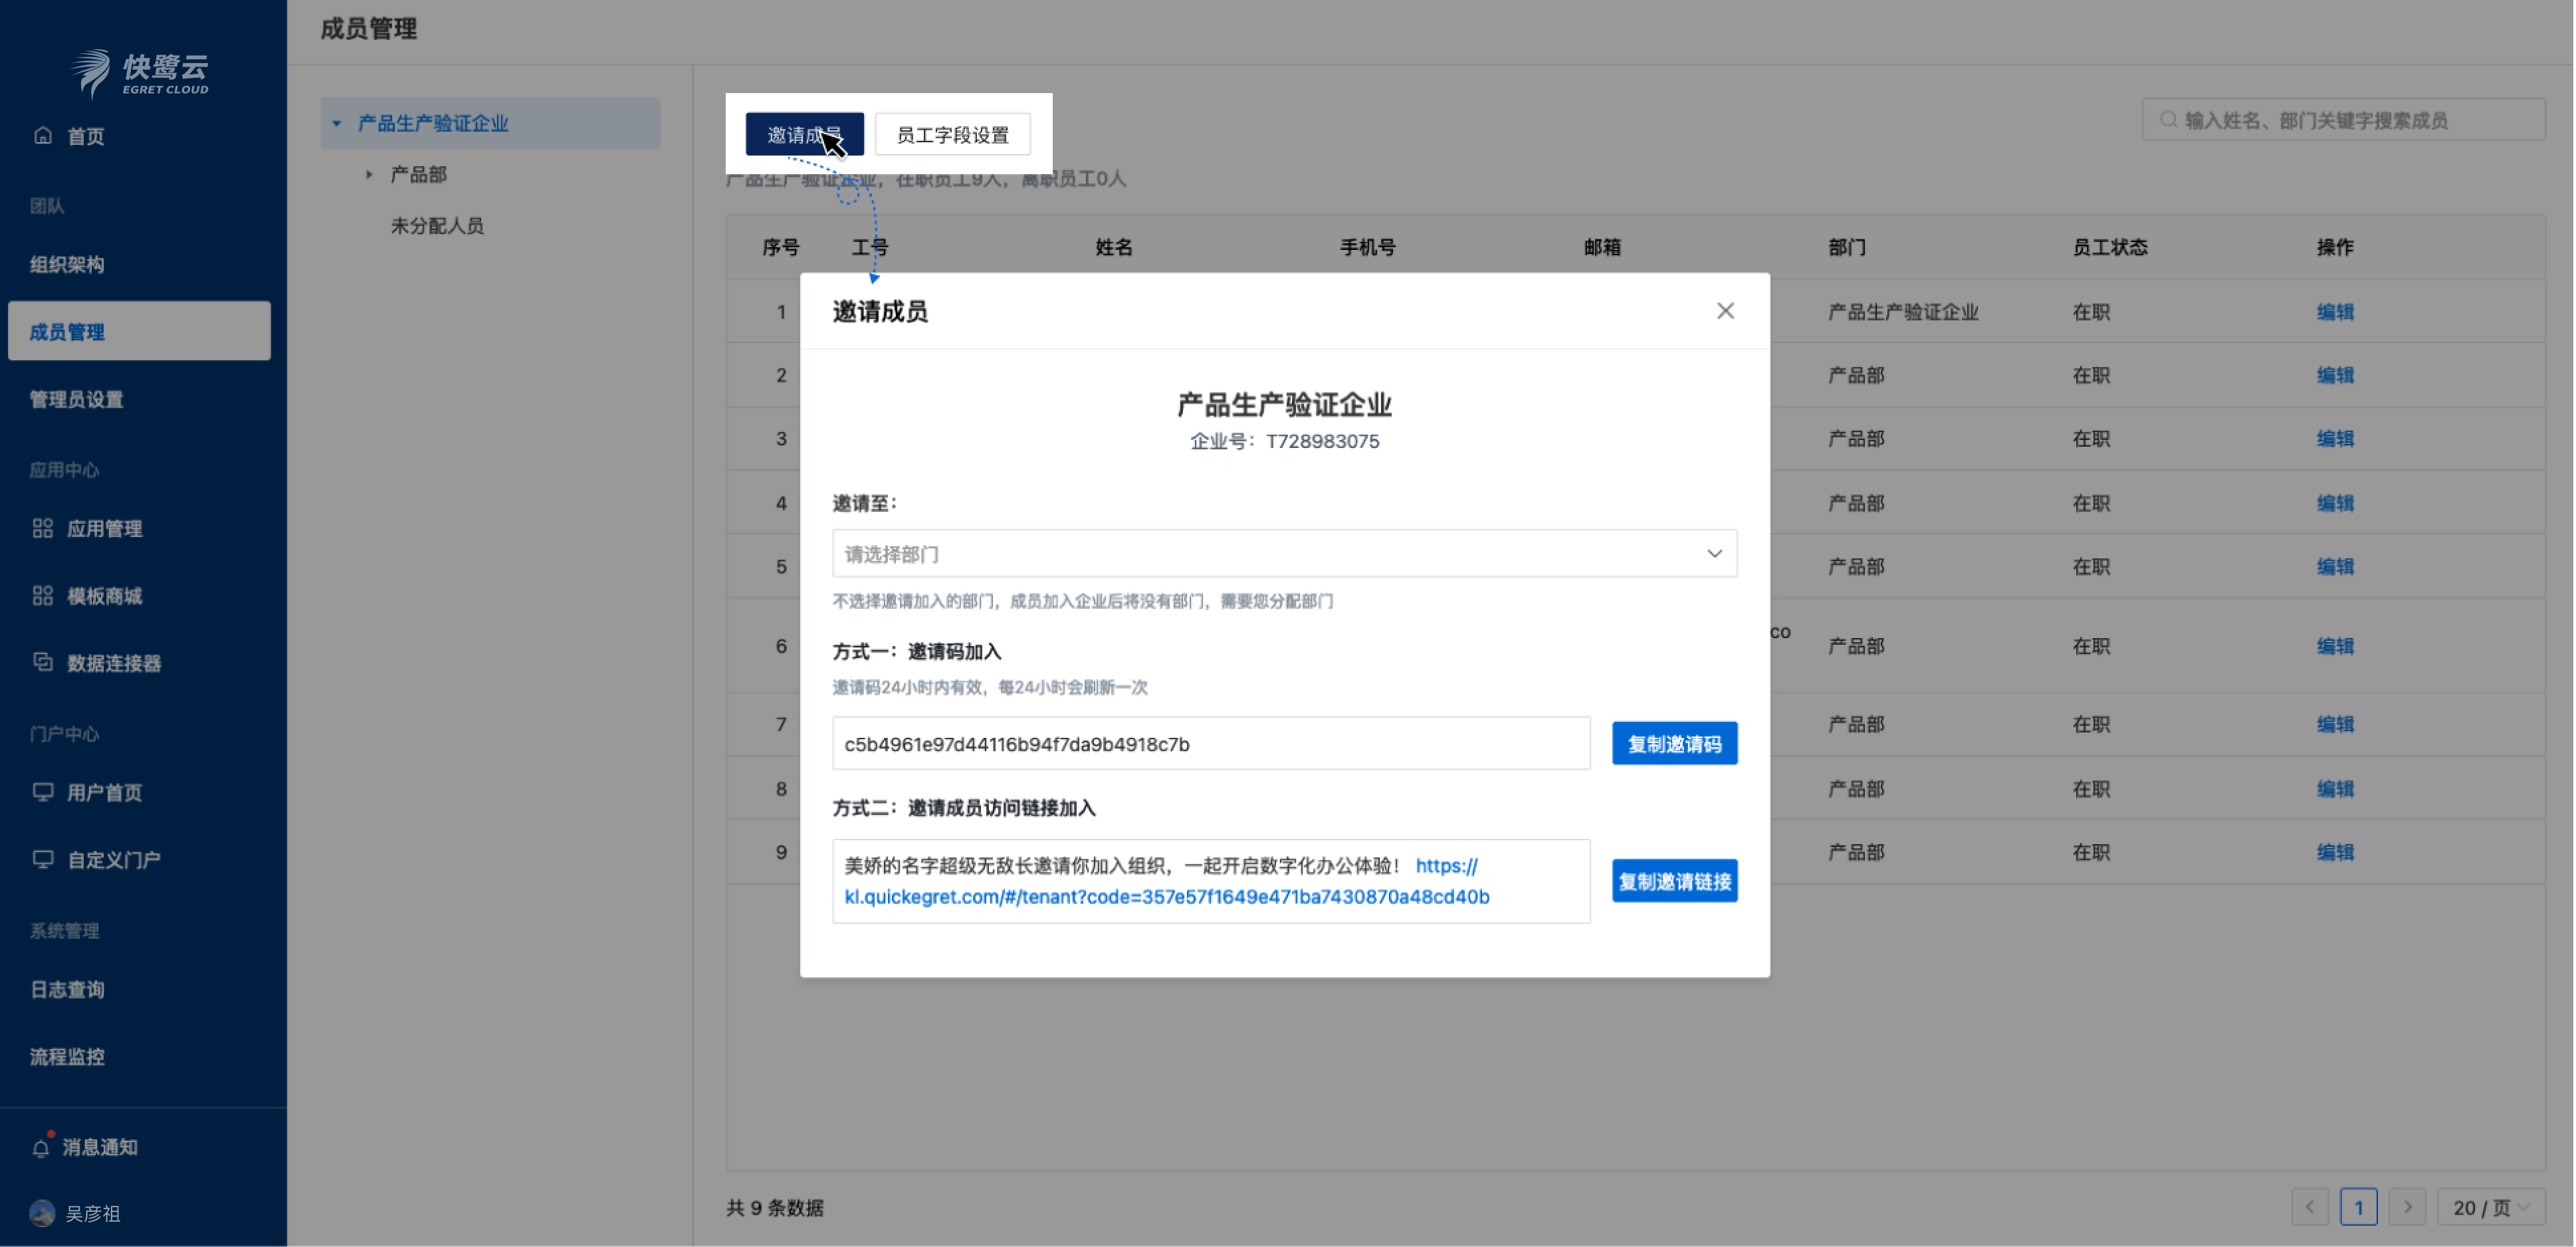
Task: Click the 复制邀请链接 button
Action: point(1674,881)
